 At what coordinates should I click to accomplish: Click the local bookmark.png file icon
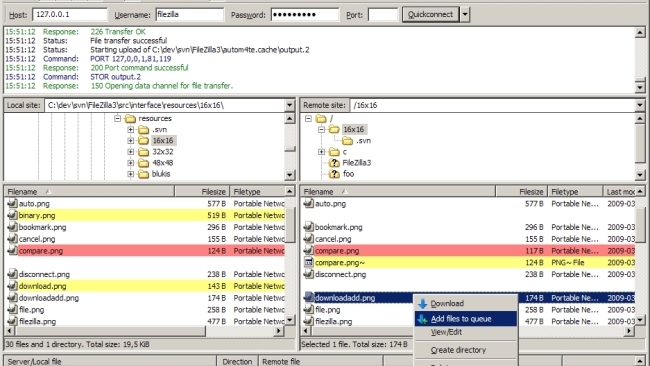12,227
